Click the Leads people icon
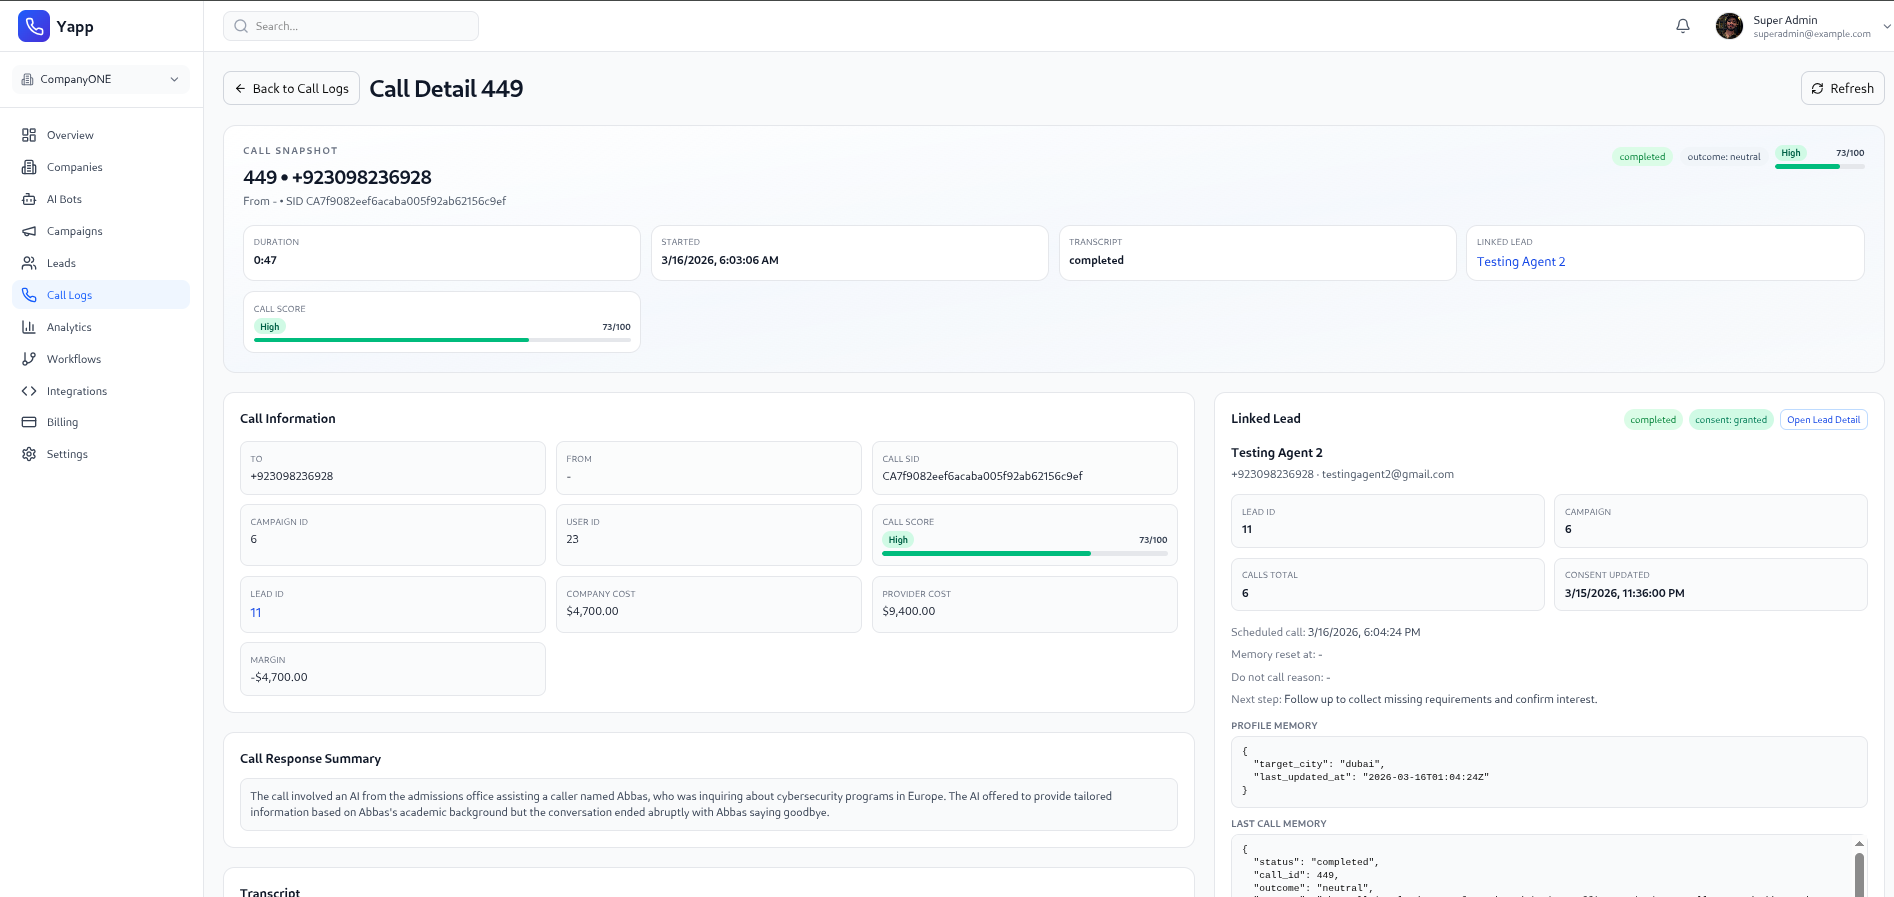This screenshot has height=897, width=1894. [x=29, y=263]
